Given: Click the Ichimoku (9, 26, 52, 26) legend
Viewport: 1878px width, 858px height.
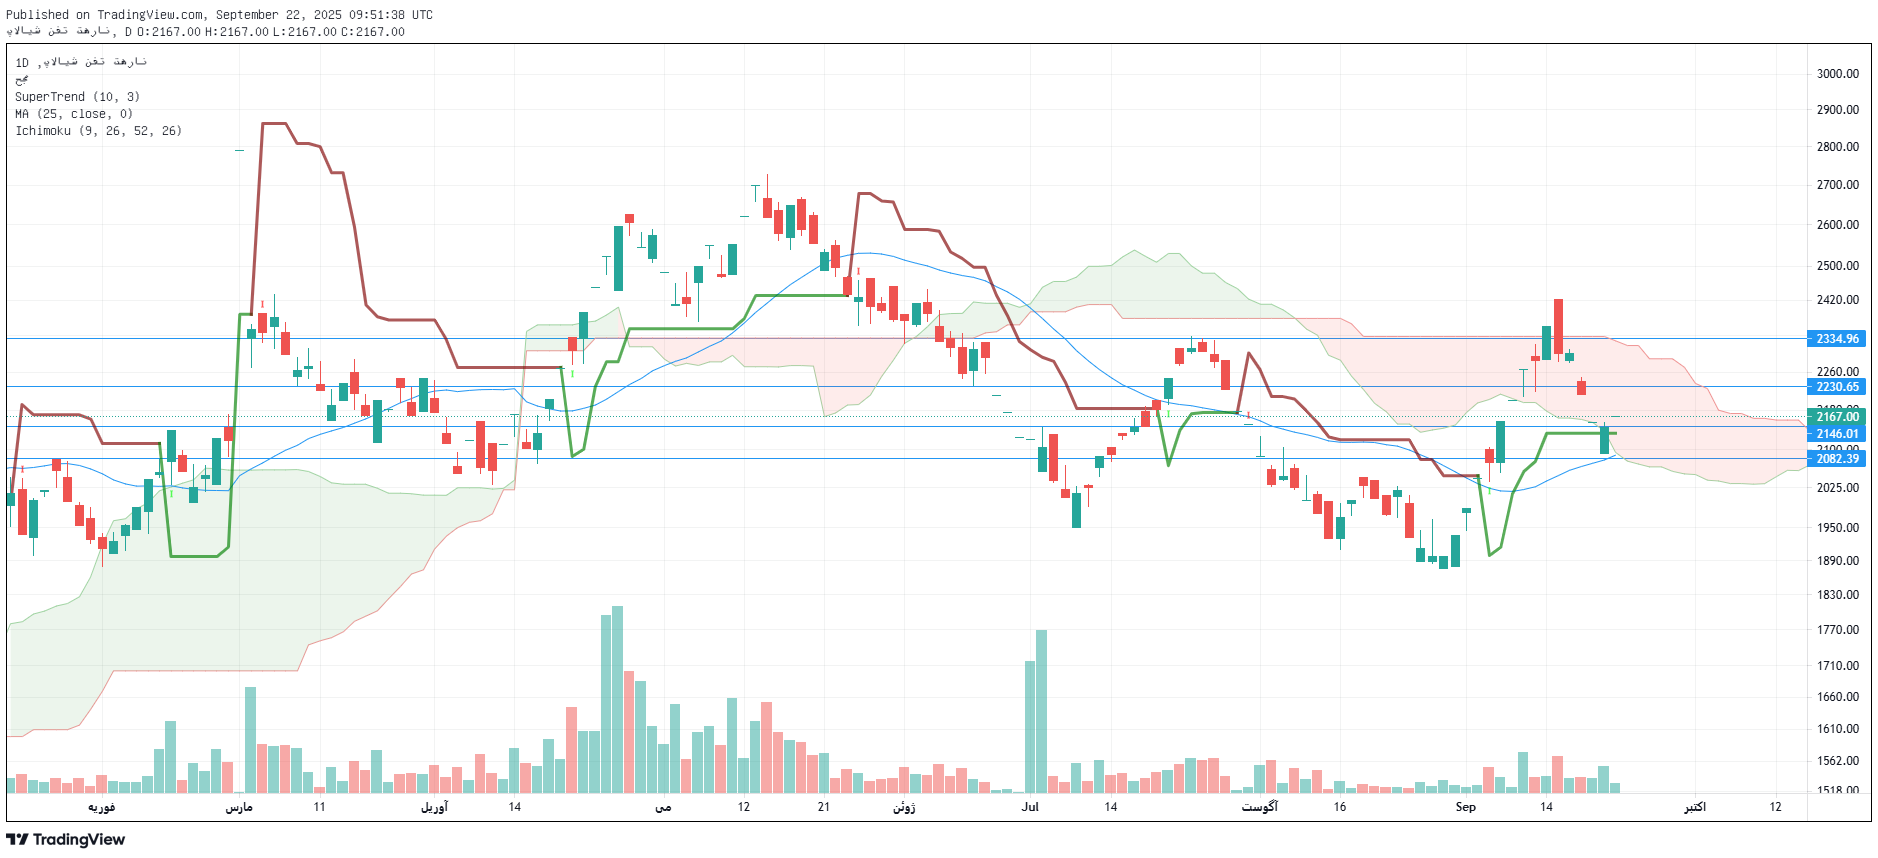Looking at the screenshot, I should (x=98, y=131).
